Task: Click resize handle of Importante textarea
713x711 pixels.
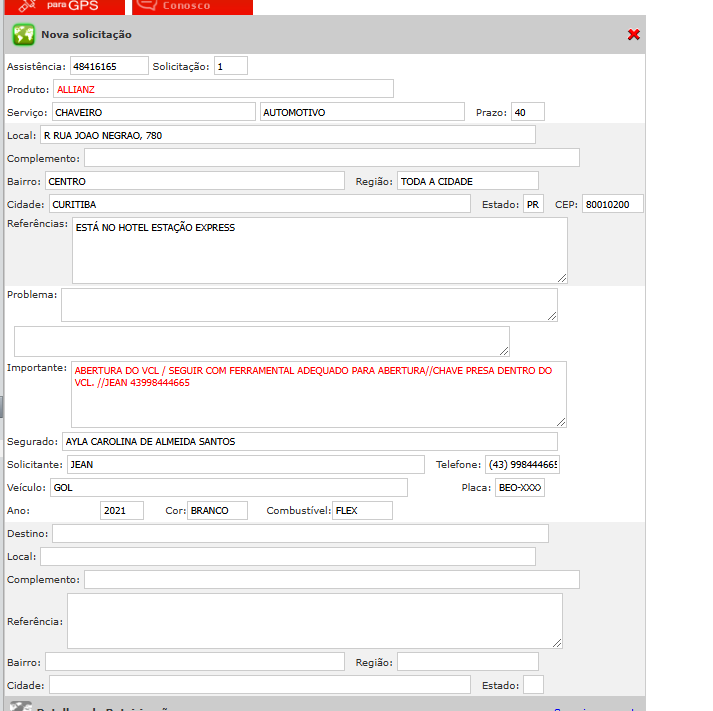Action: tap(561, 422)
